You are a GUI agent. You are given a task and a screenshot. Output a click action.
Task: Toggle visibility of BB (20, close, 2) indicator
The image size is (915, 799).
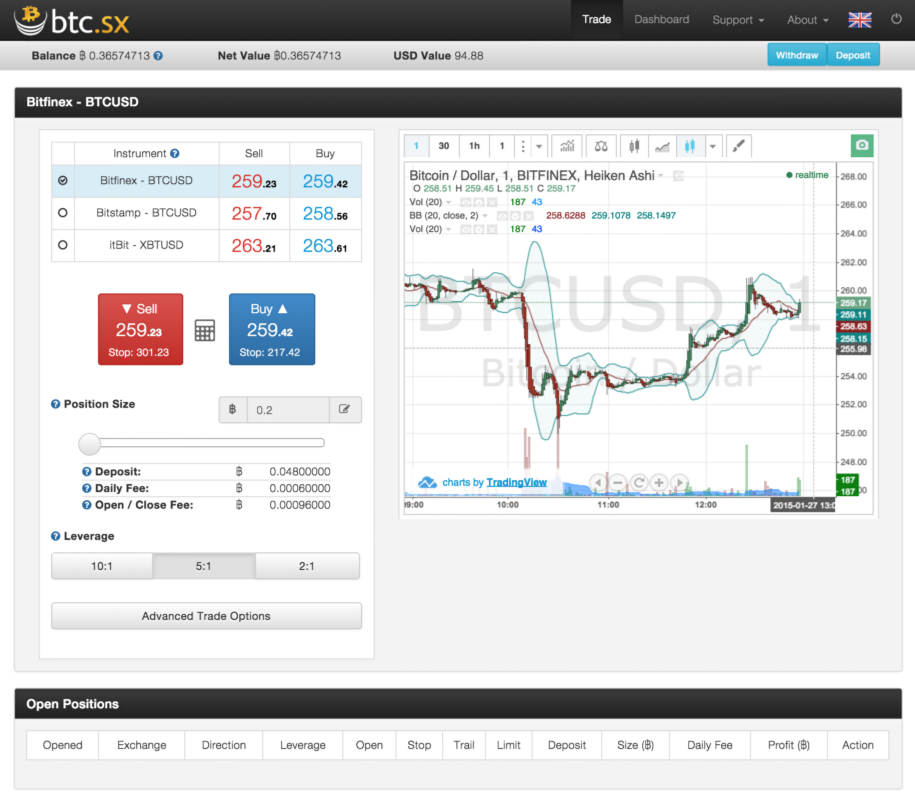point(502,216)
